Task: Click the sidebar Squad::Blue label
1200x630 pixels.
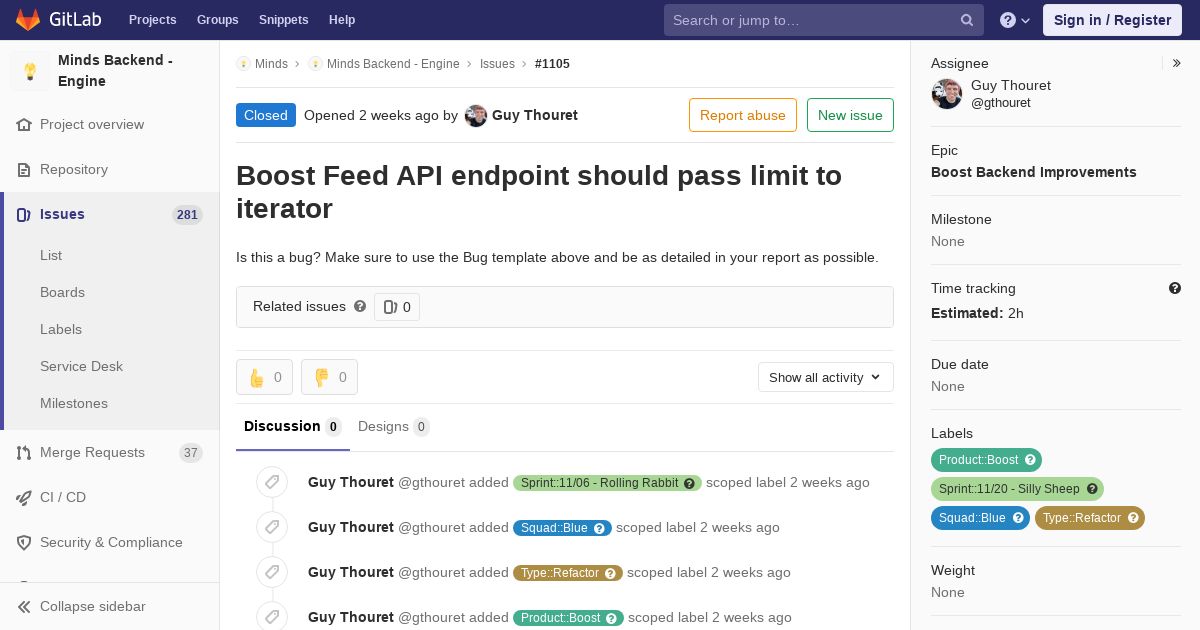Action: pyautogui.click(x=980, y=518)
